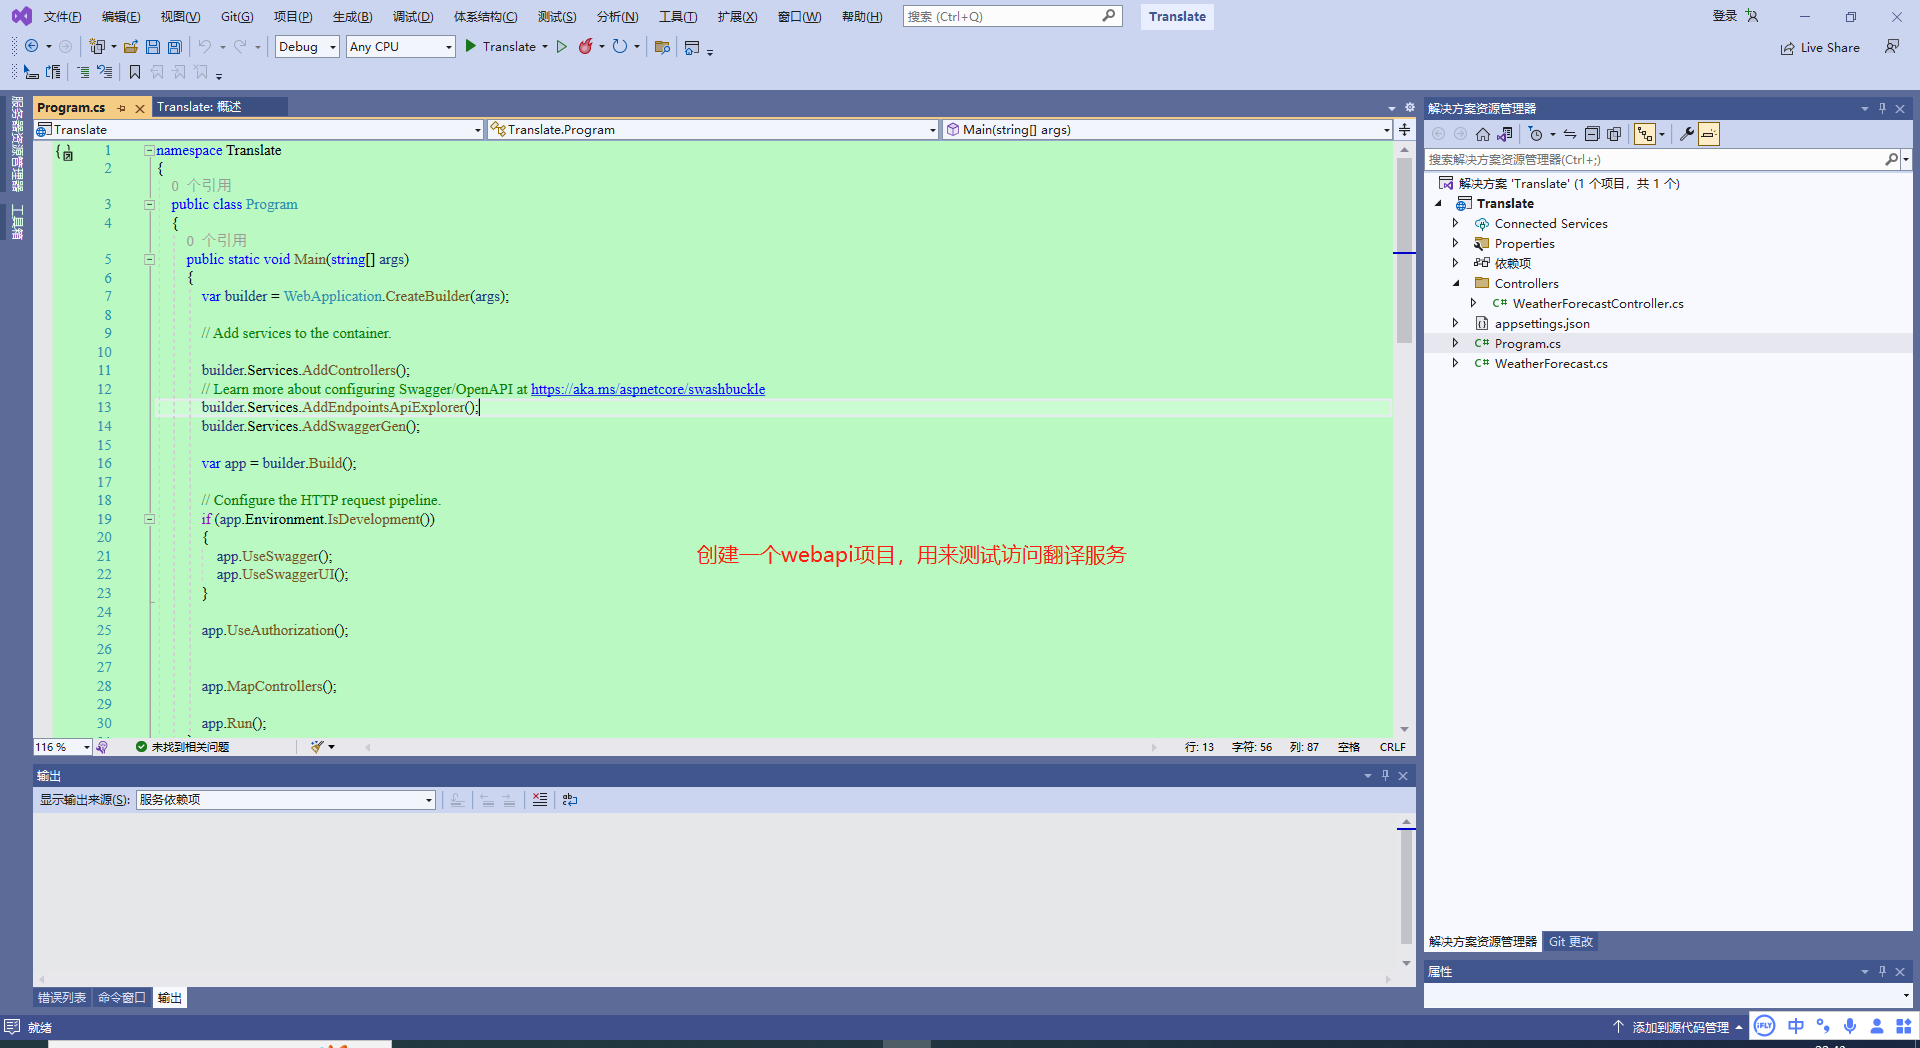Image resolution: width=1920 pixels, height=1048 pixels.
Task: Click the Find in Files folder icon
Action: pyautogui.click(x=662, y=46)
